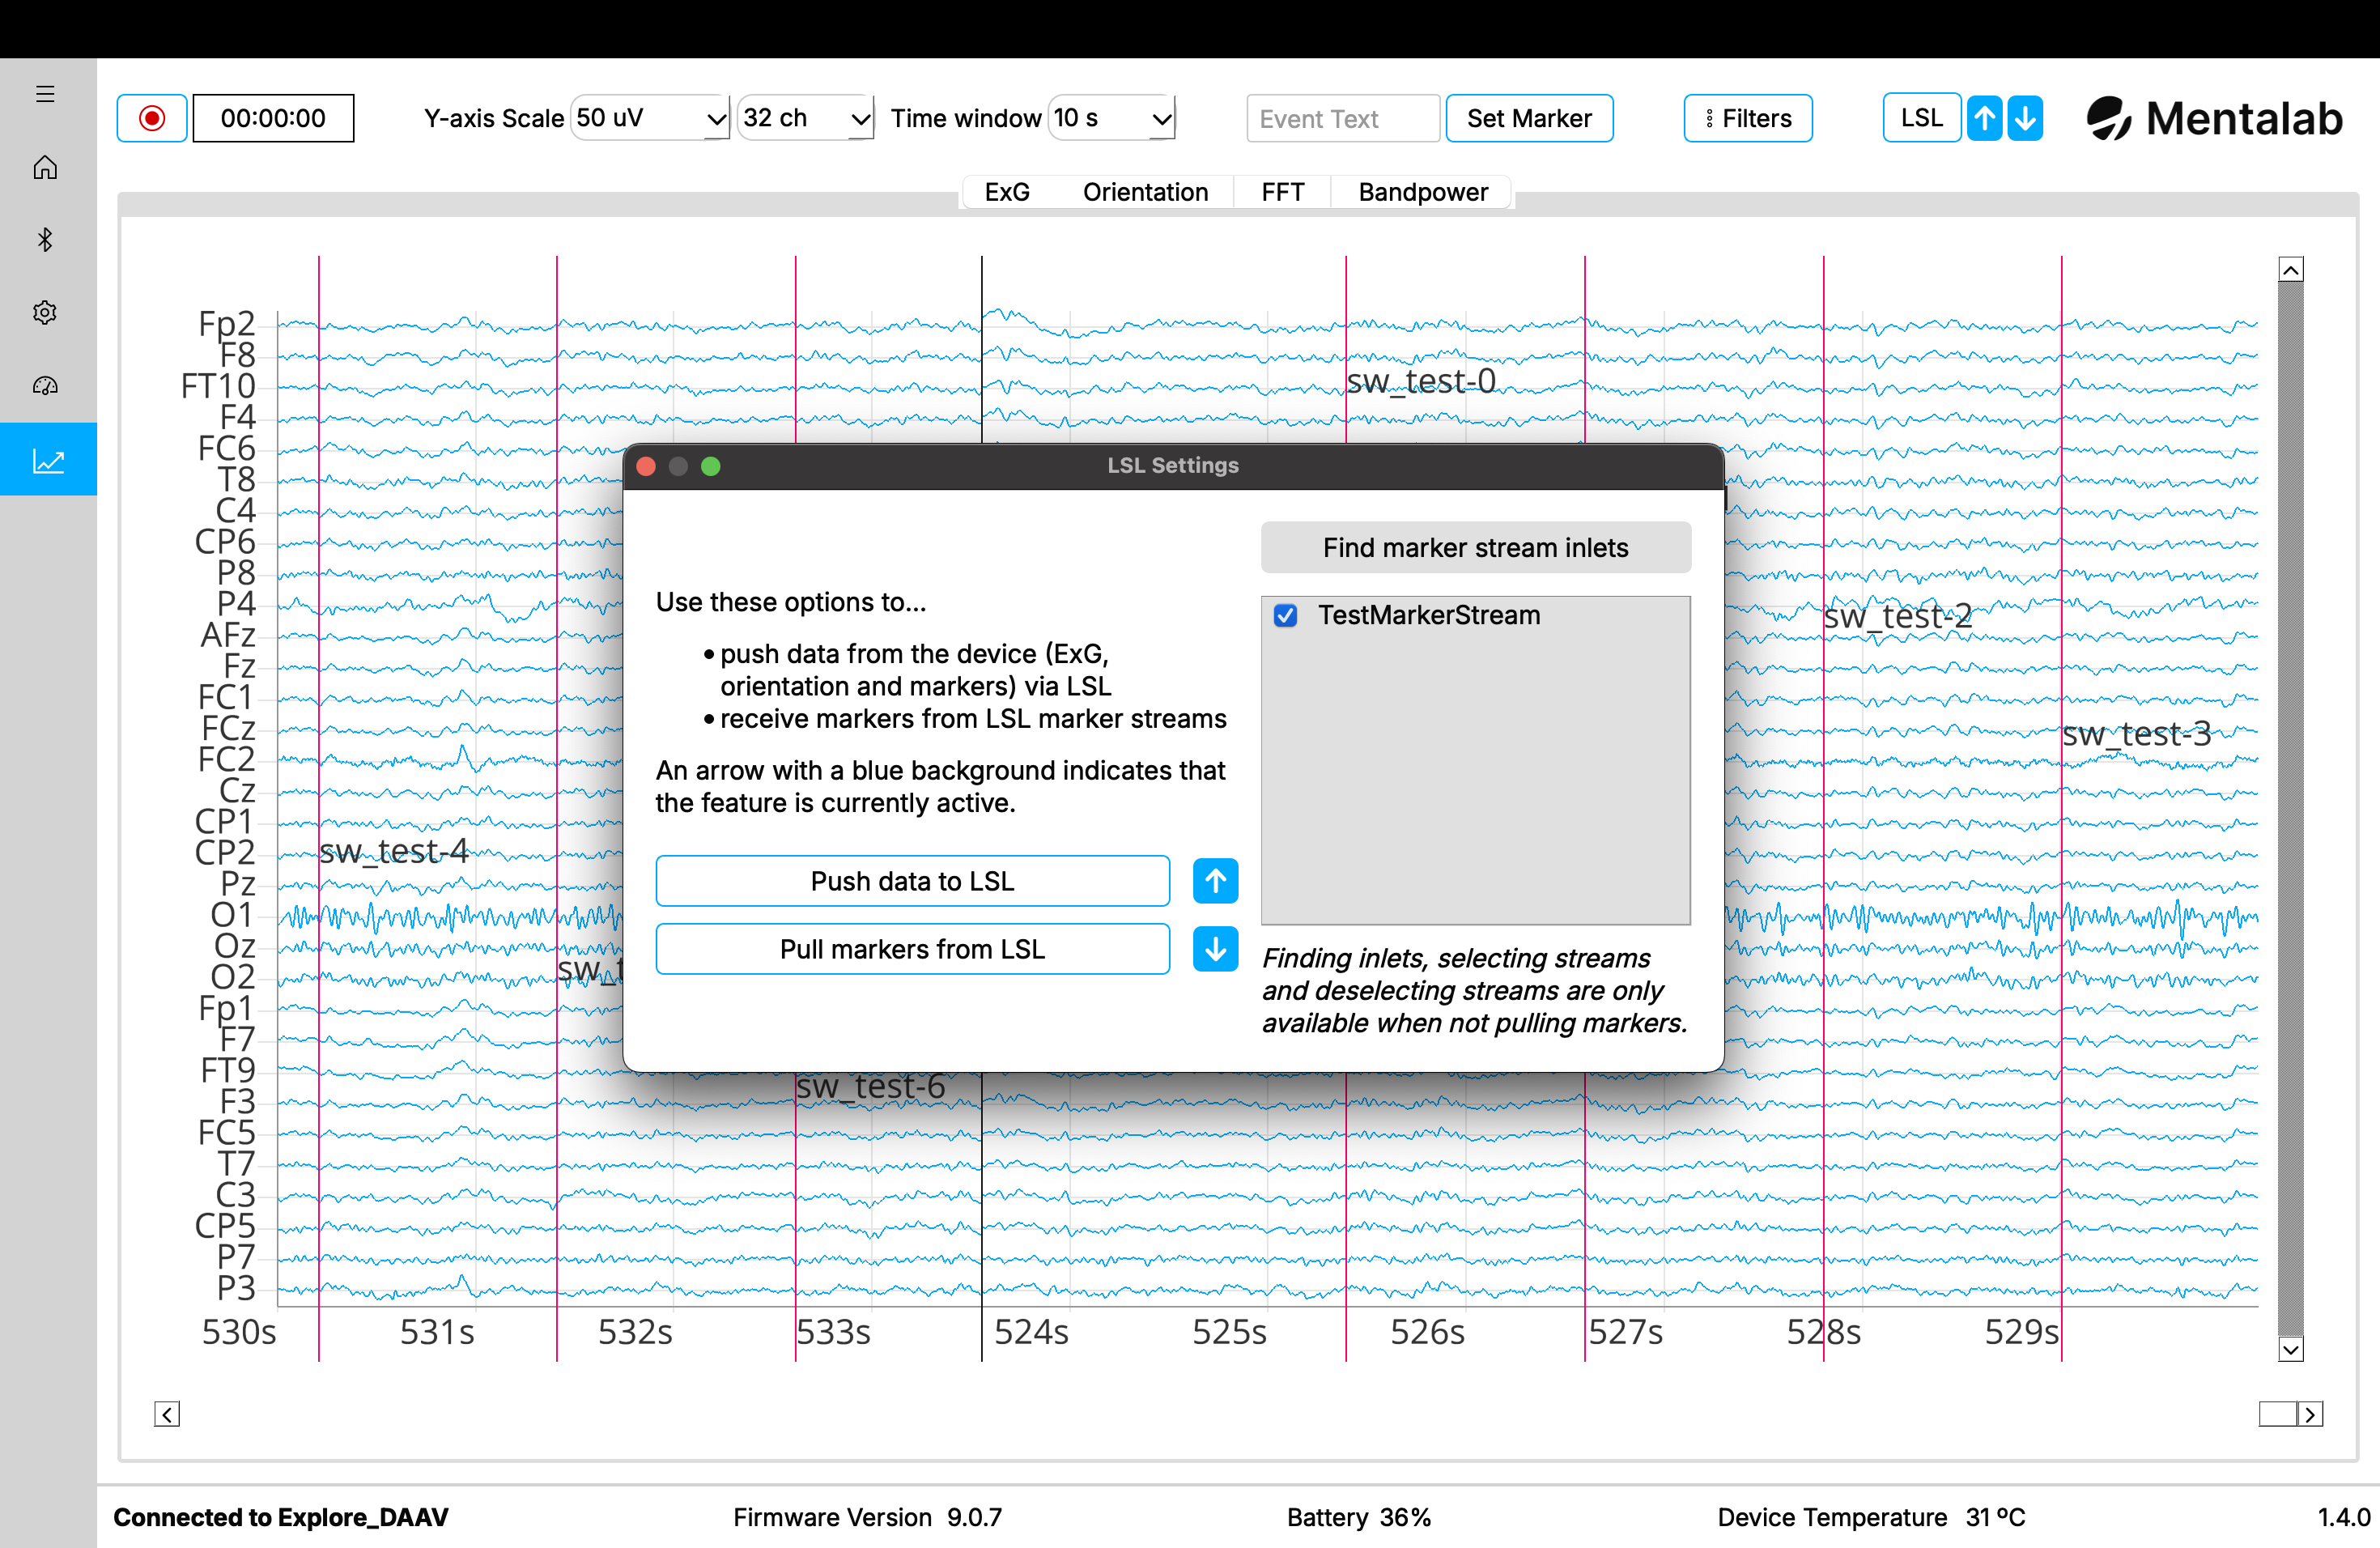Screen dimensions: 2380x1548
Task: Expand the Y-axis Scale 50 uV dropdown
Action: (649, 118)
